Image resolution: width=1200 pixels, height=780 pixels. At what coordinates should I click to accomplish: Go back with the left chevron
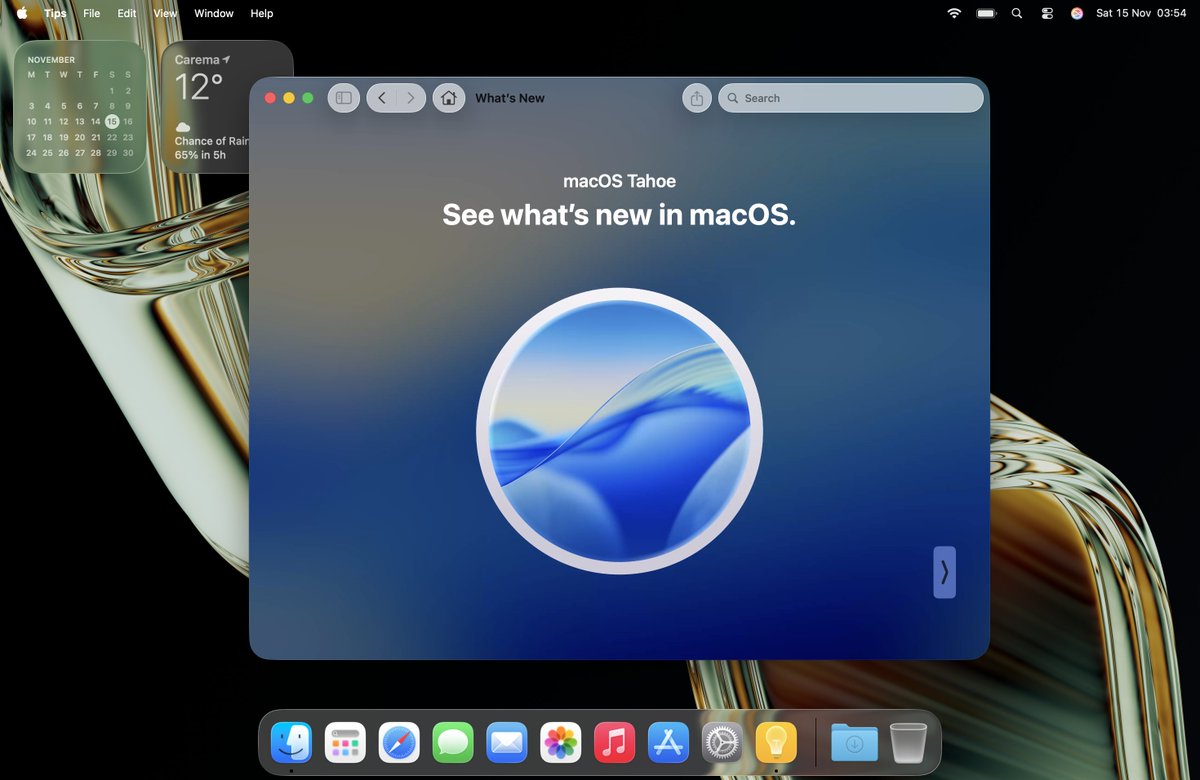[382, 98]
